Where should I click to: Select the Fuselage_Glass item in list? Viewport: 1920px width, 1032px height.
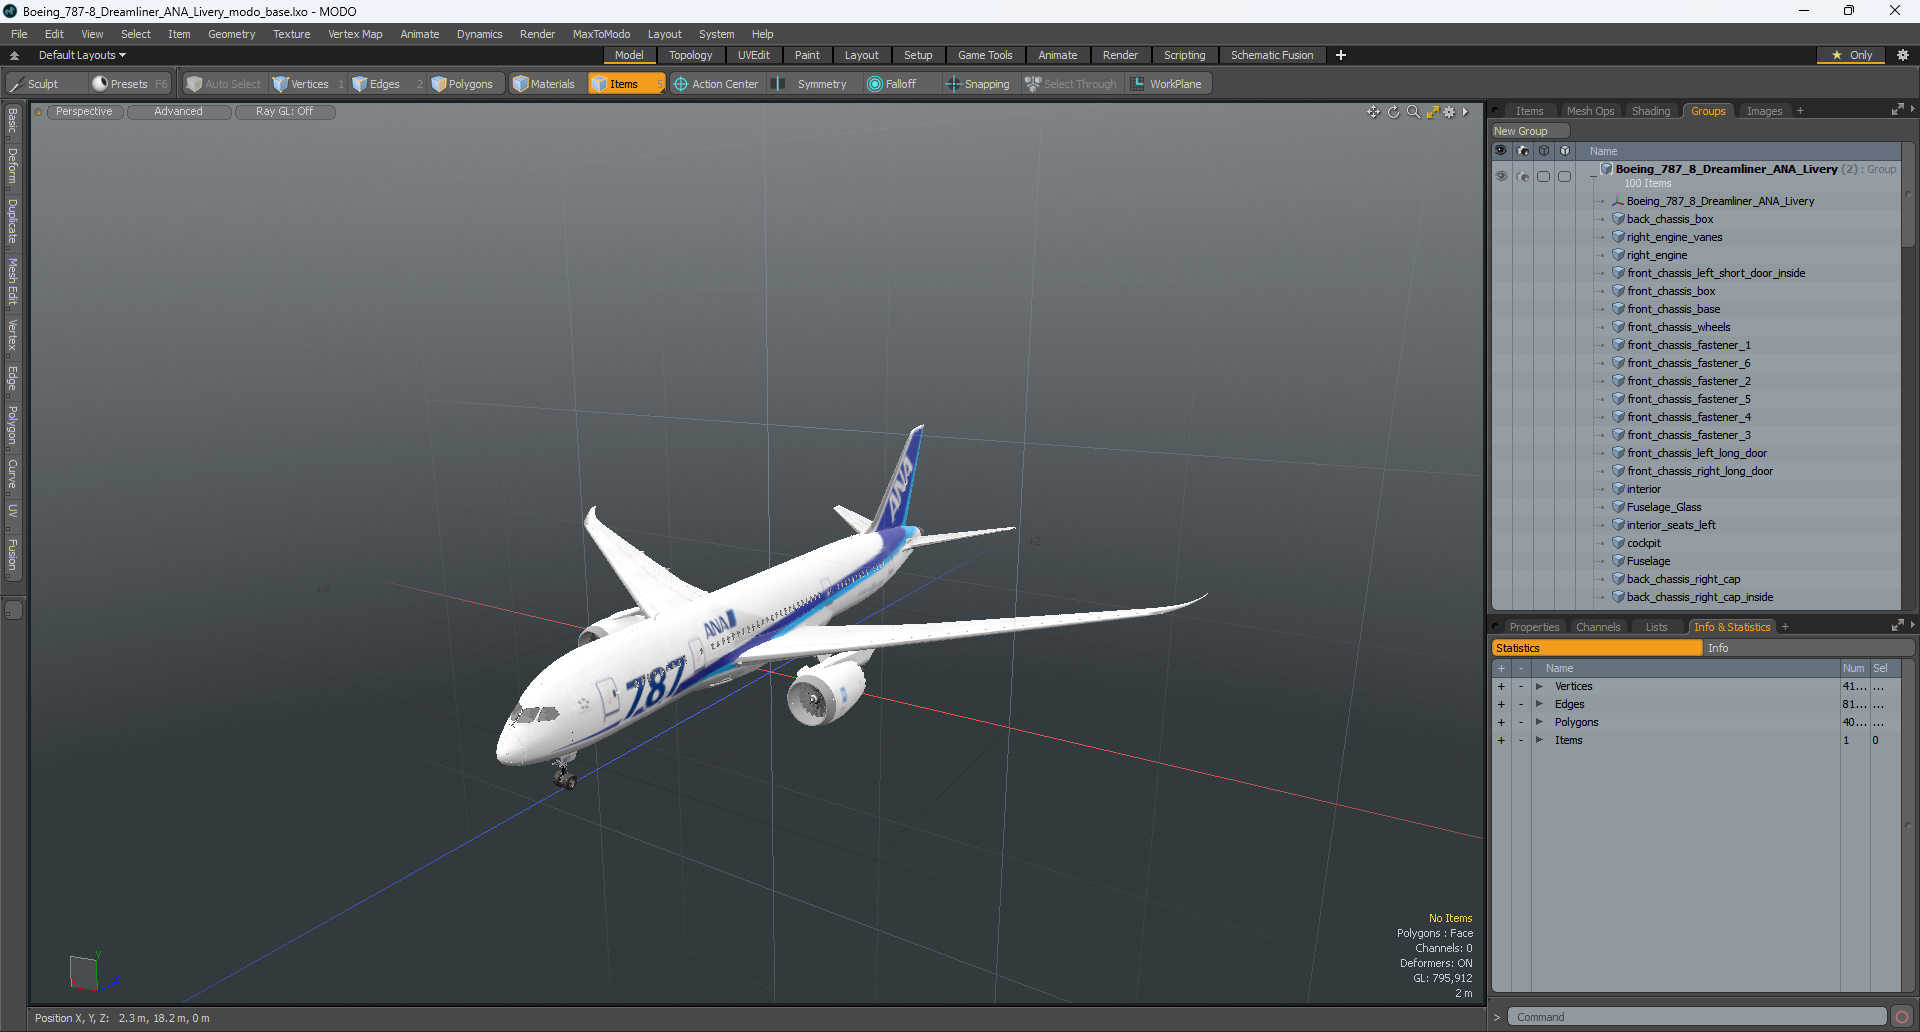[1663, 507]
